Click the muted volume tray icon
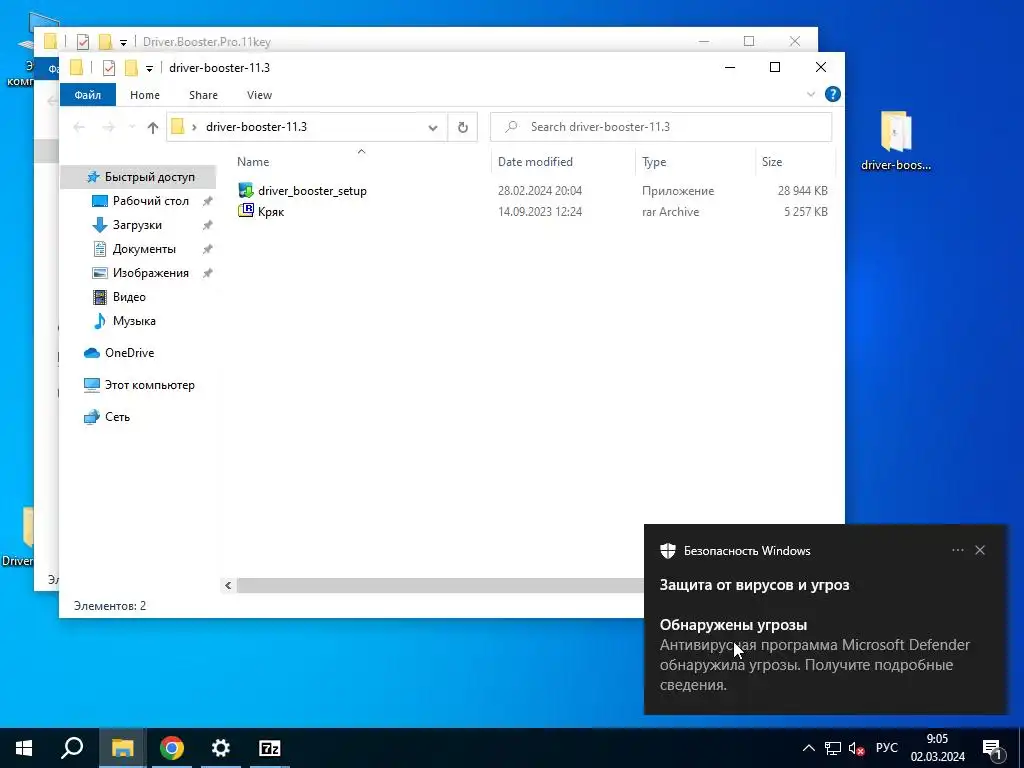The image size is (1024, 768). 857,748
